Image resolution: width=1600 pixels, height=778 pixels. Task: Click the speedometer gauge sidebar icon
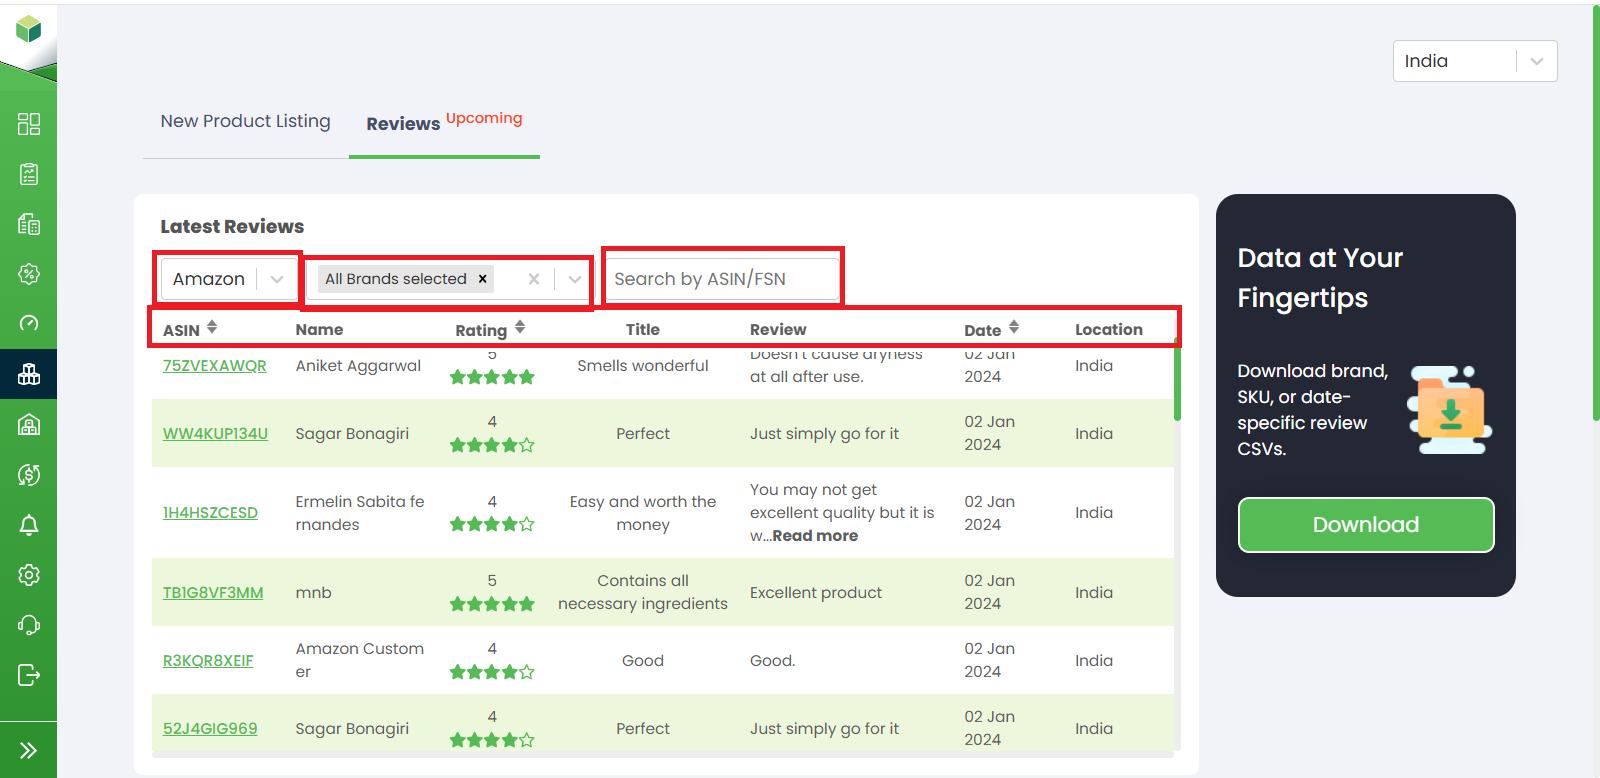[x=29, y=323]
